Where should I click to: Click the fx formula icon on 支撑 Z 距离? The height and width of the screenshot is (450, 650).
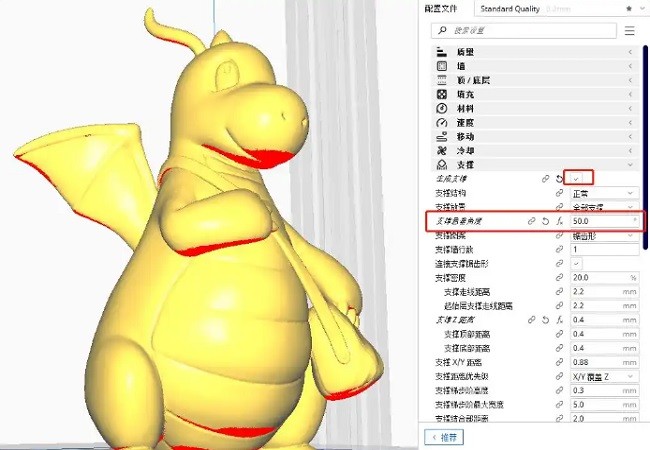pyautogui.click(x=560, y=320)
